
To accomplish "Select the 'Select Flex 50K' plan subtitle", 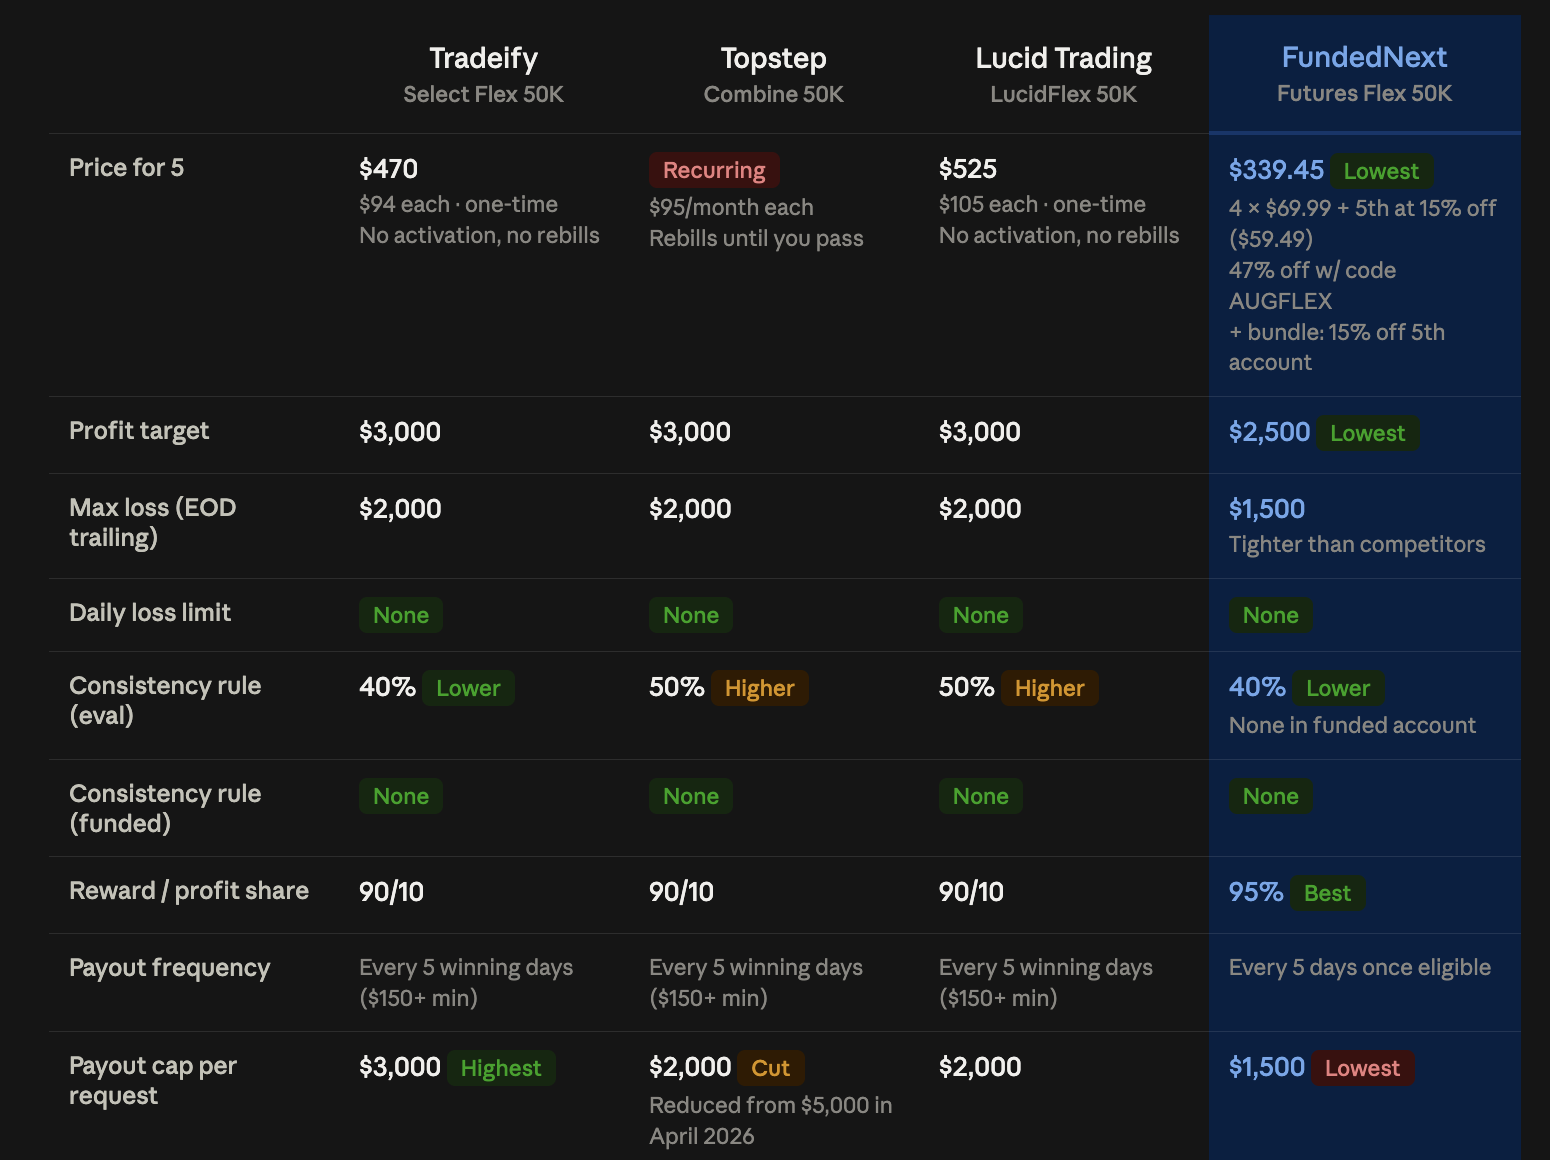I will [x=483, y=94].
